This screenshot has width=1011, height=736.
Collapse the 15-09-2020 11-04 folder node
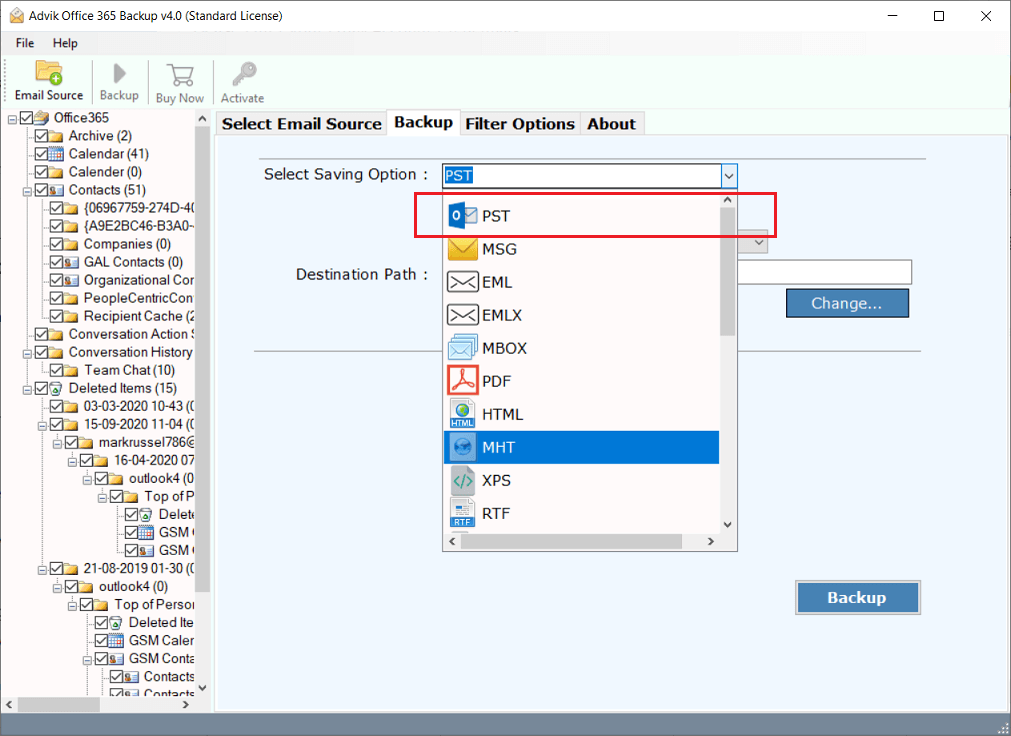click(42, 426)
